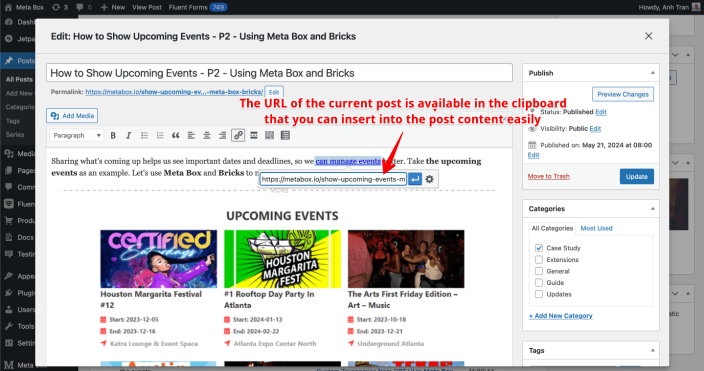This screenshot has height=371, width=704.
Task: Open All Posts submenu item
Action: (19, 80)
